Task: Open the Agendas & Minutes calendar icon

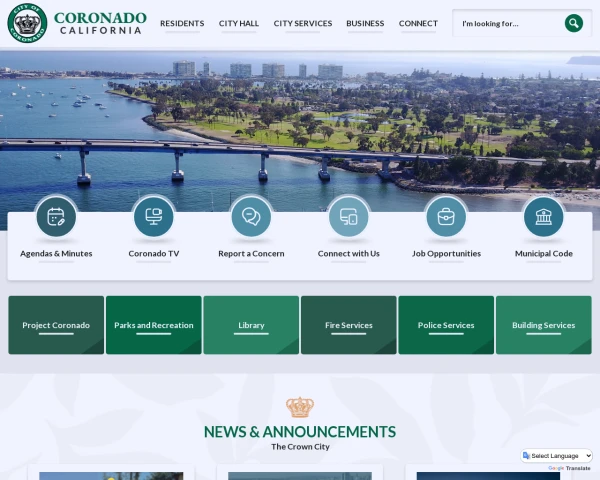Action: (56, 217)
